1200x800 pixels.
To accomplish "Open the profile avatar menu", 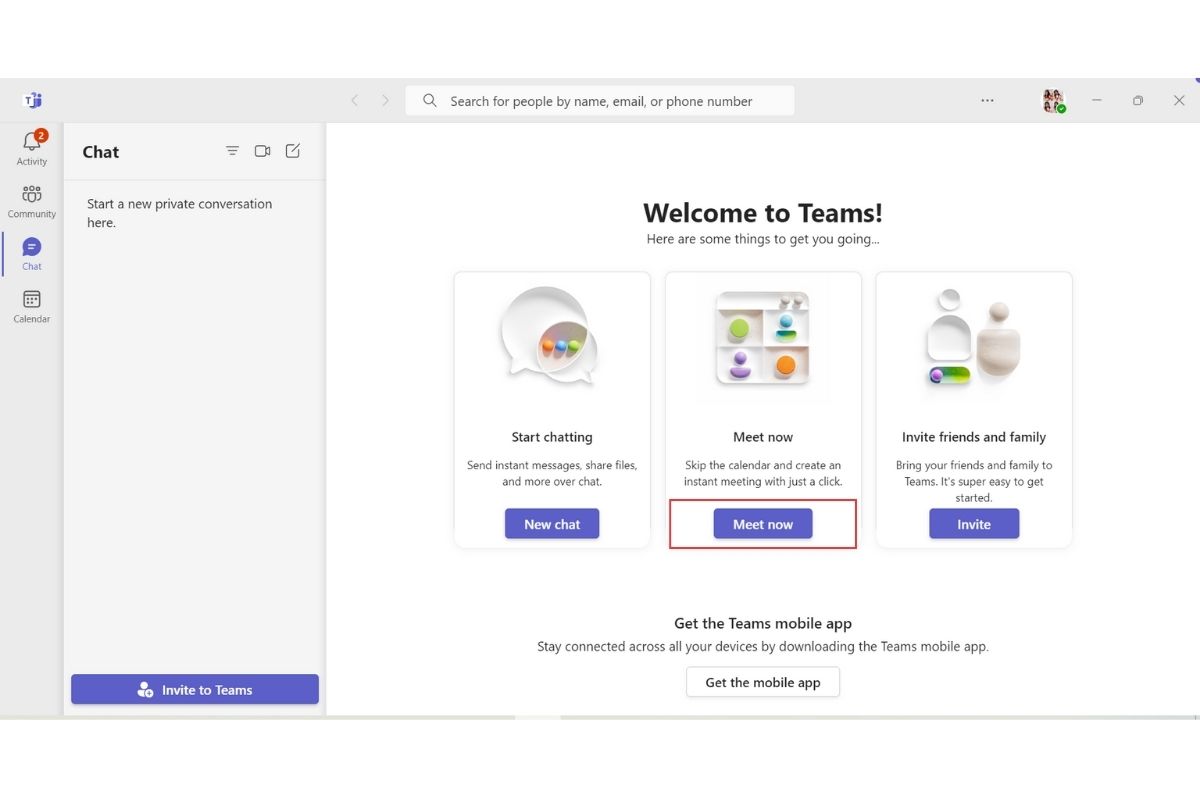I will [1054, 100].
